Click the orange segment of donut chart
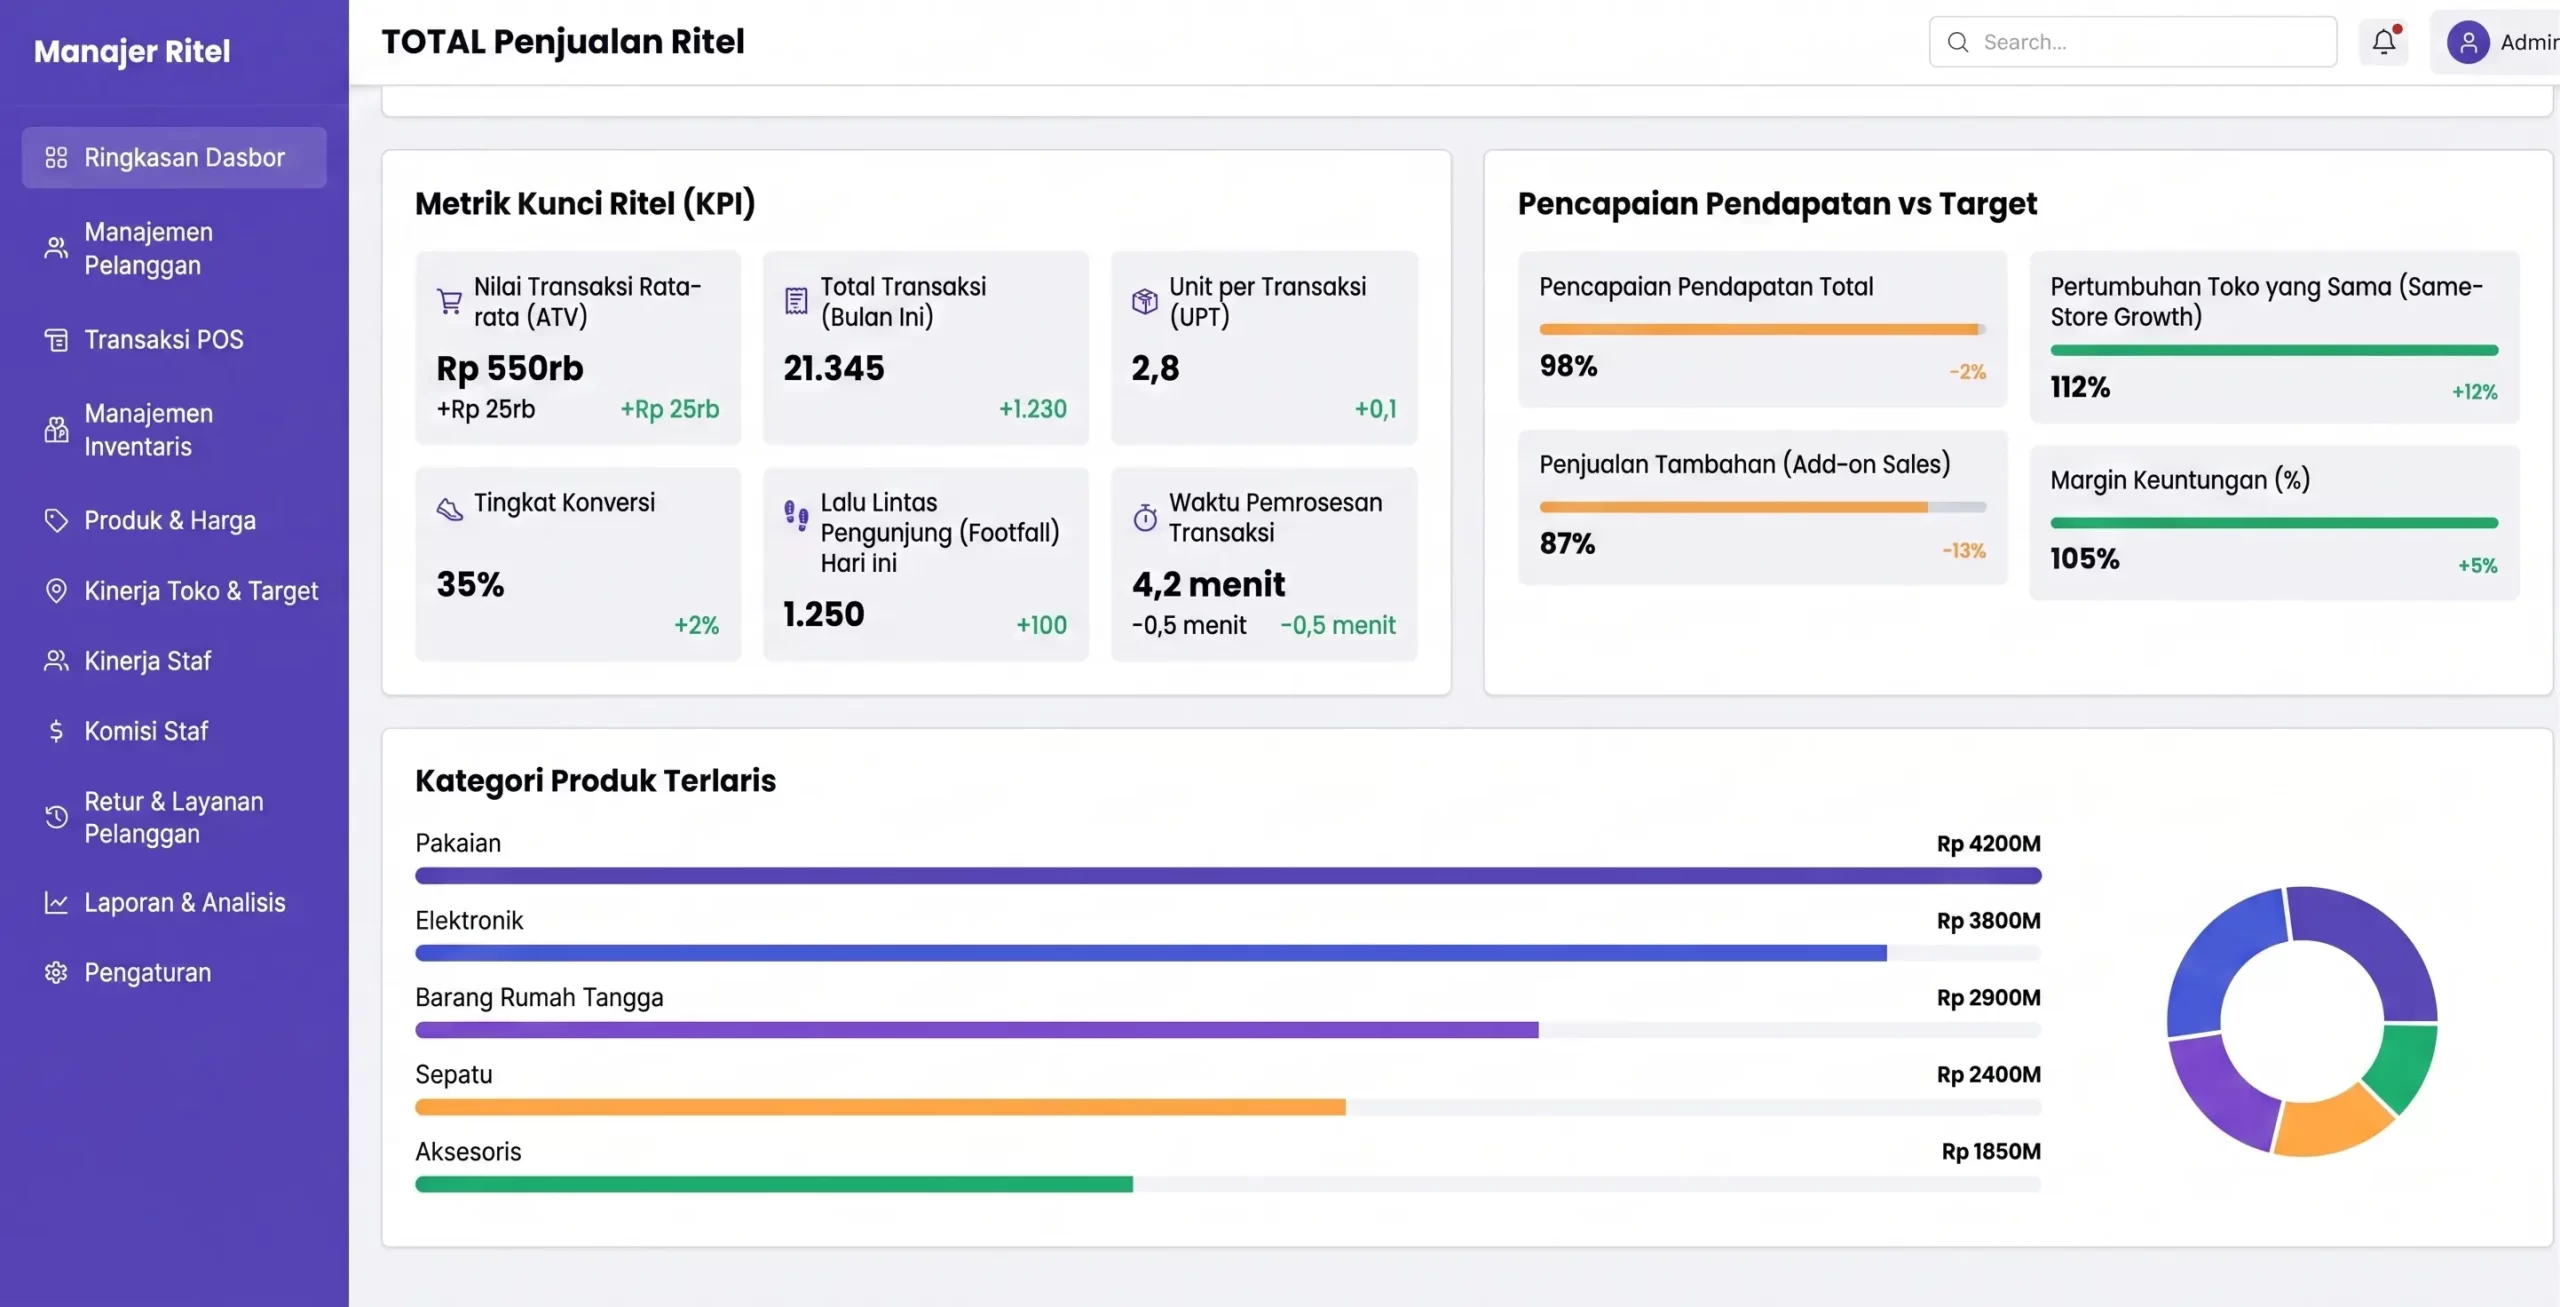This screenshot has height=1307, width=2560. click(2333, 1126)
